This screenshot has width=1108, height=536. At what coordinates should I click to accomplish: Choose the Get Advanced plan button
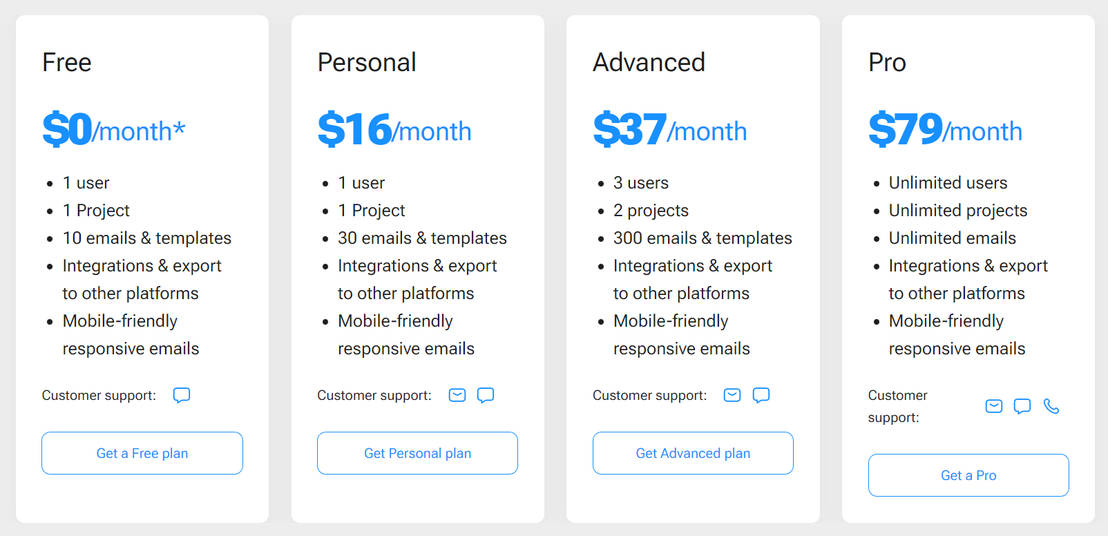(693, 453)
